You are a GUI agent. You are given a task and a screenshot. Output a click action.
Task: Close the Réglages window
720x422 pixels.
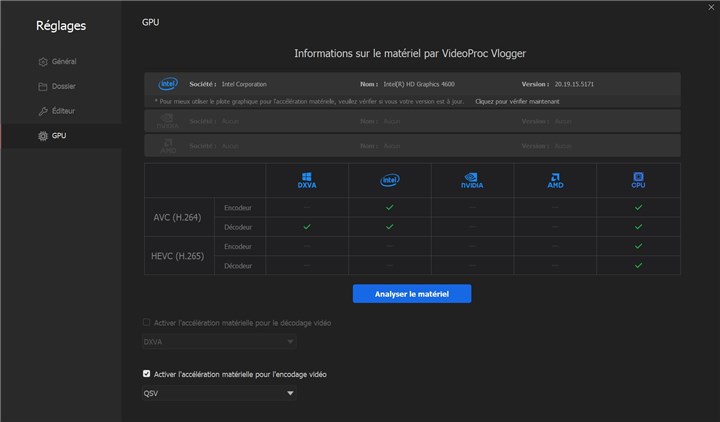(711, 7)
